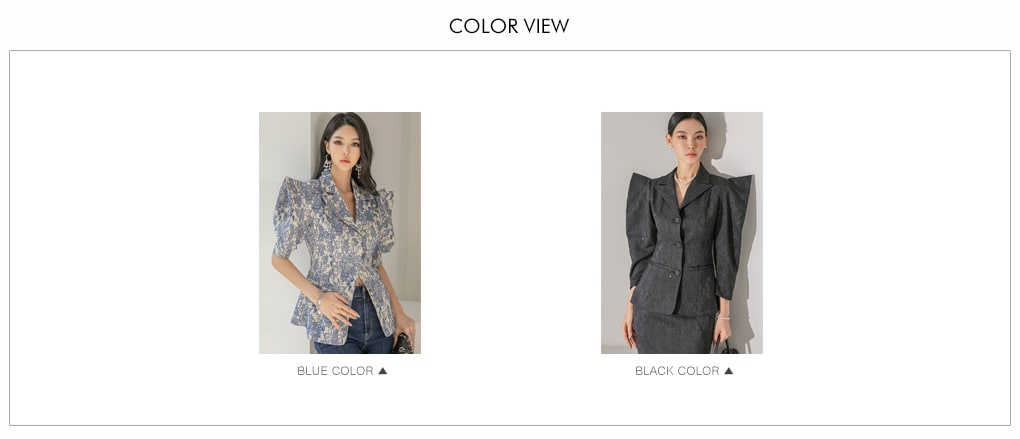Click the black handbag in blue jacket photo
The image size is (1020, 439).
(403, 344)
